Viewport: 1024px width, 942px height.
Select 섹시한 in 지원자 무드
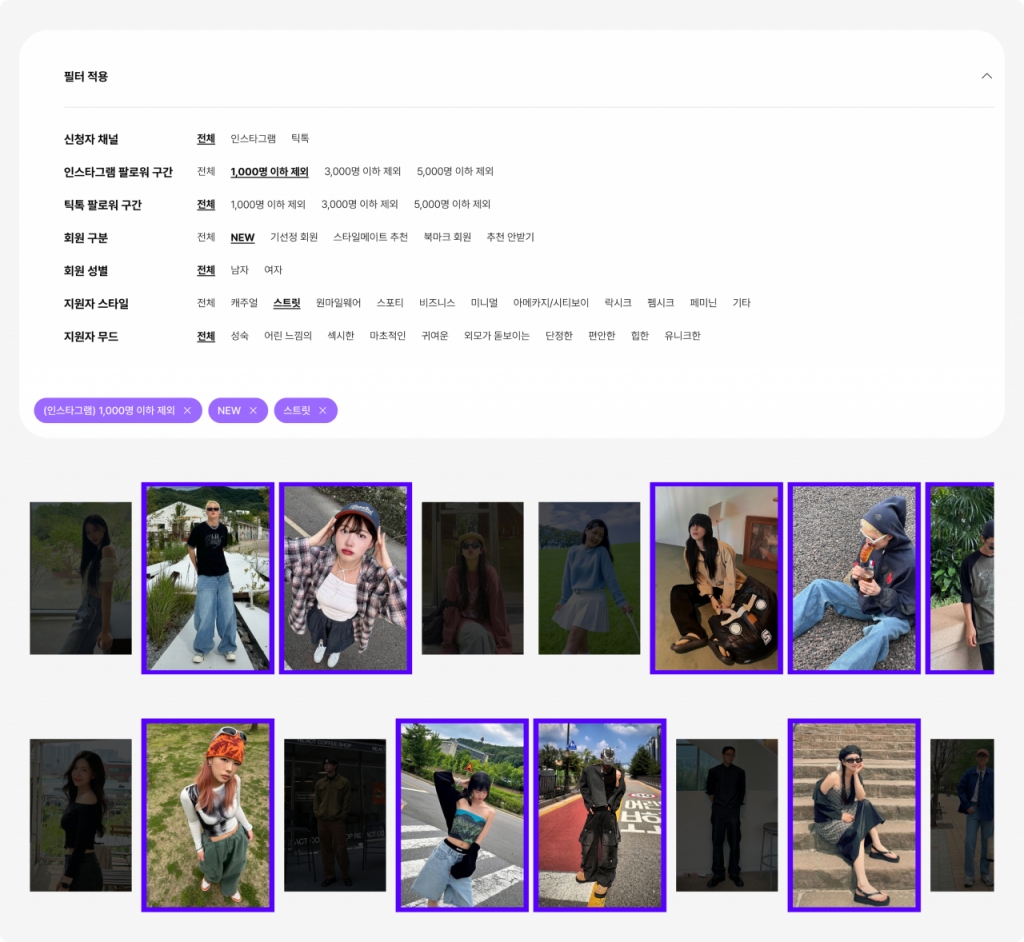pos(339,336)
